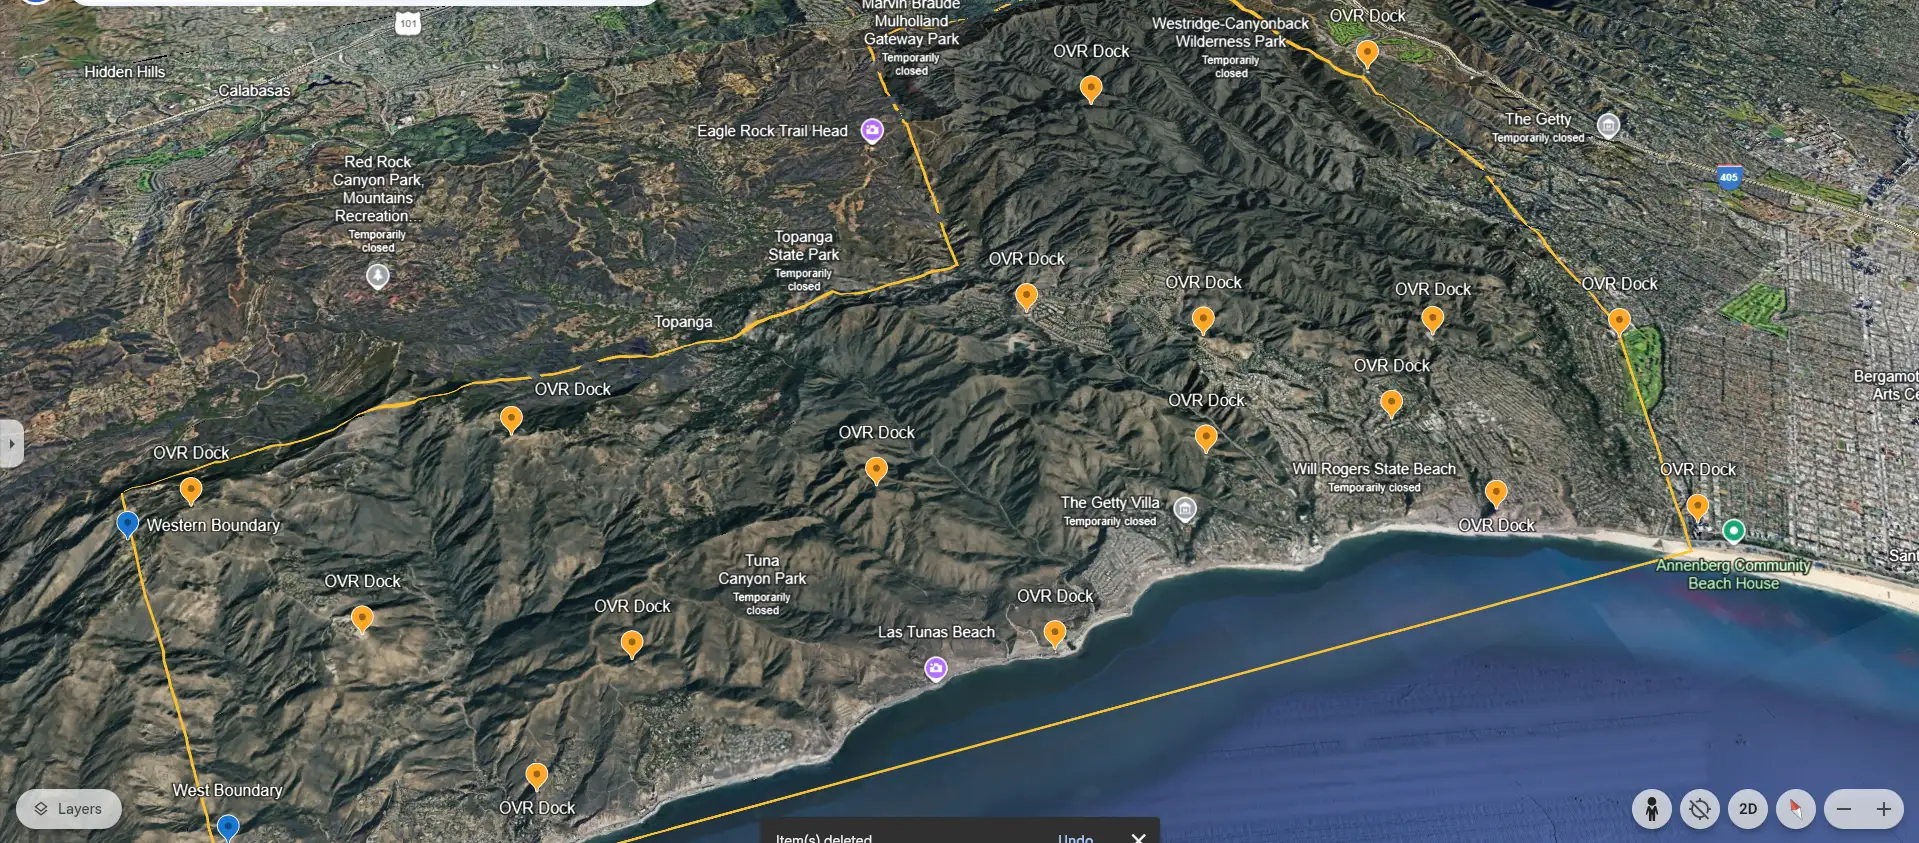Reset orientation with the compass icon
Viewport: 1919px width, 843px height.
1796,809
